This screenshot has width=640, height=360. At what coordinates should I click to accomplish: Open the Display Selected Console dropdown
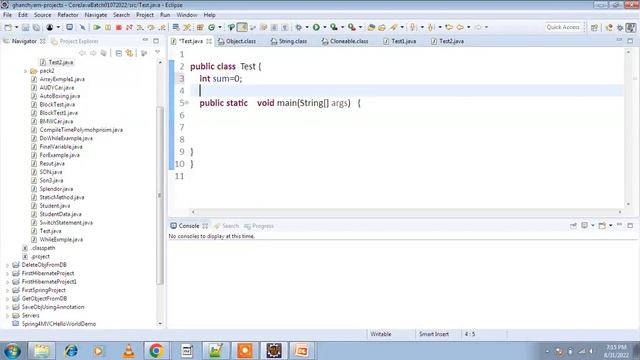pyautogui.click(x=593, y=225)
